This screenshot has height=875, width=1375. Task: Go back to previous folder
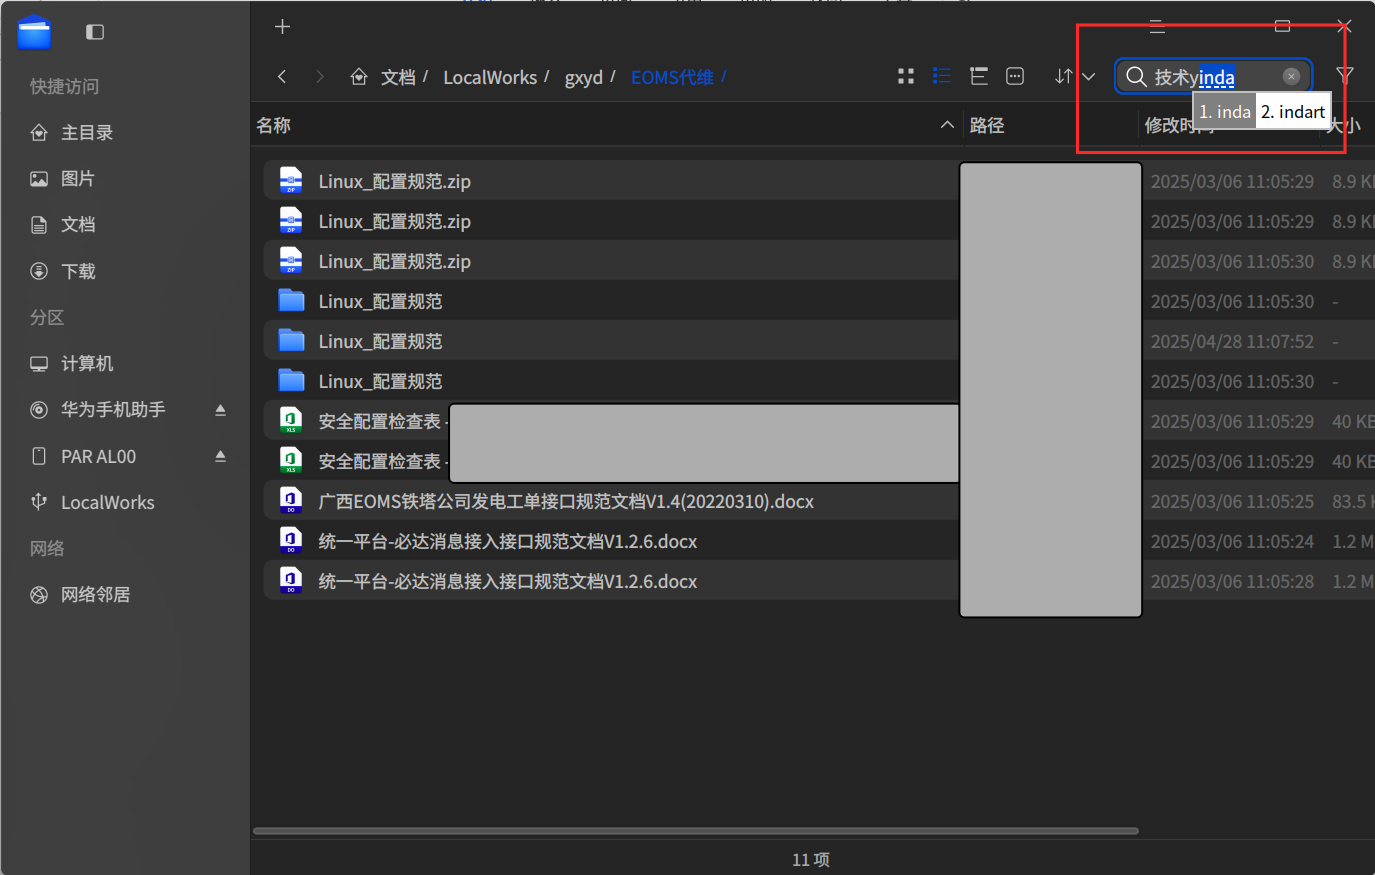[282, 77]
